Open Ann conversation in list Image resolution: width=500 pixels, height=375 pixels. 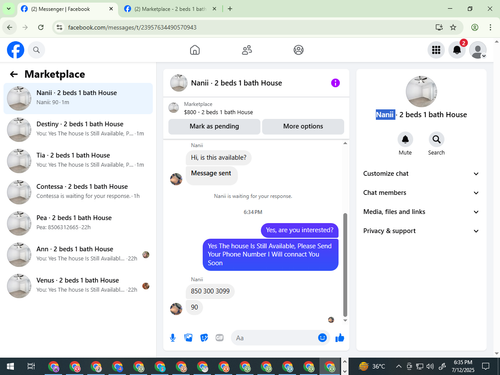point(78,254)
